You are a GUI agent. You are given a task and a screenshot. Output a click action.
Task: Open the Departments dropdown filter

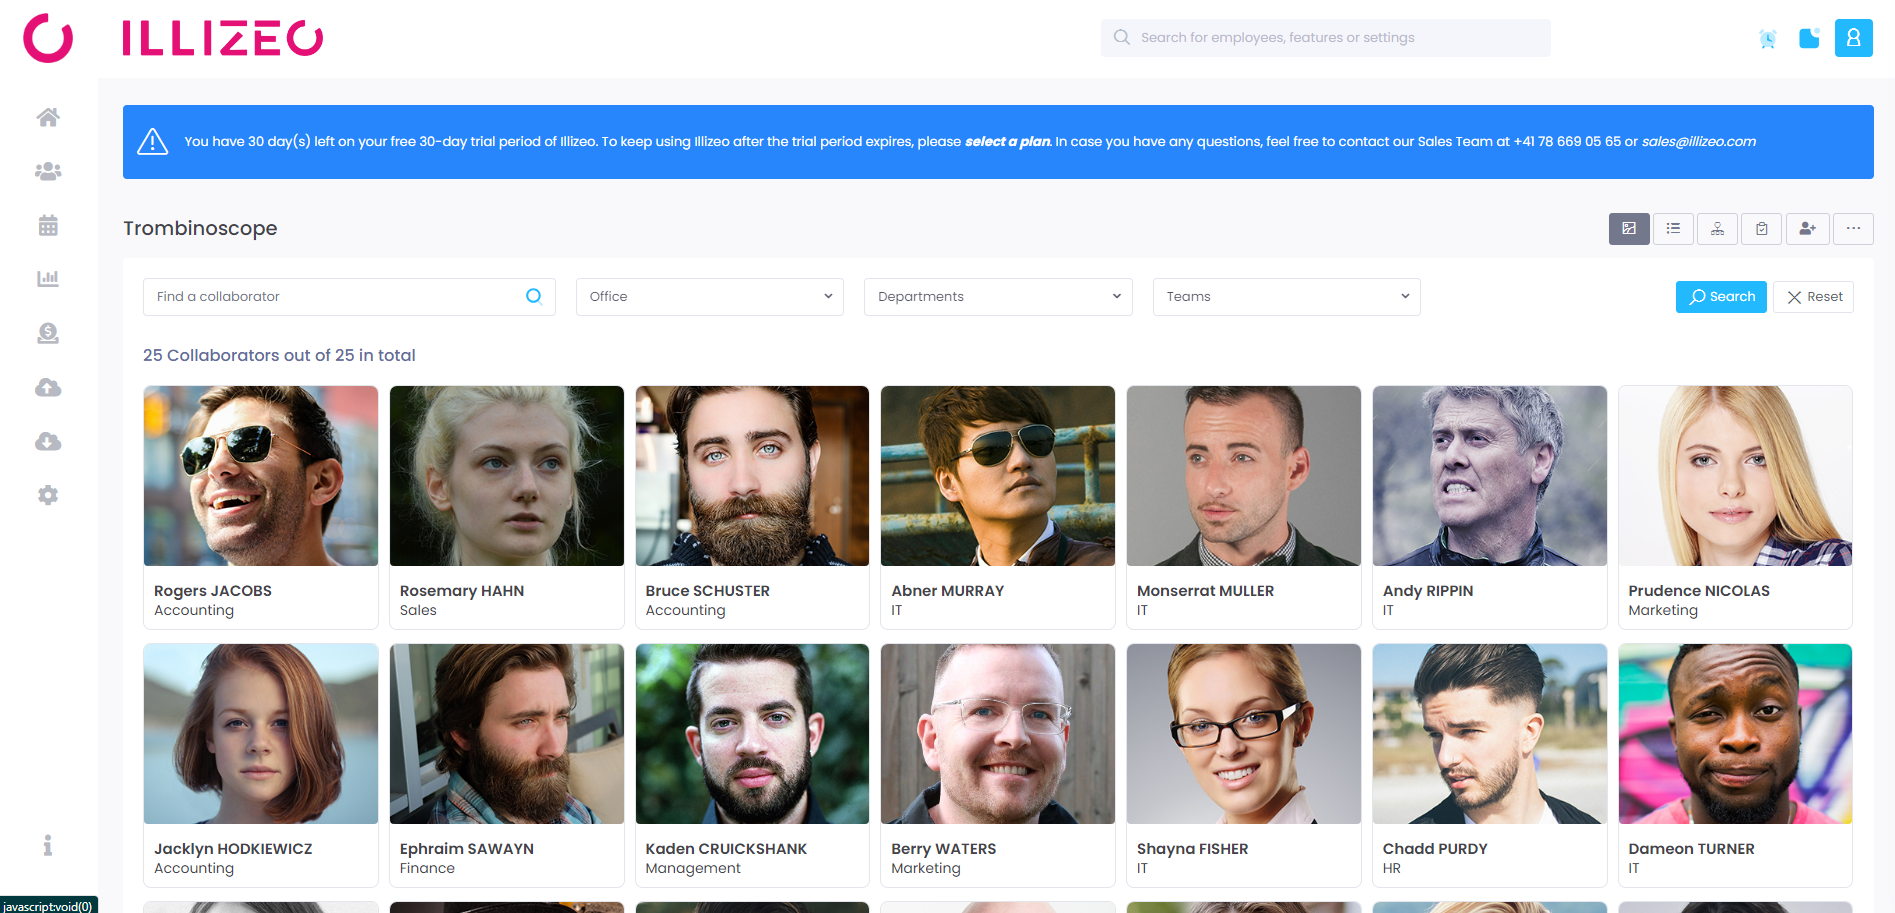click(x=998, y=297)
